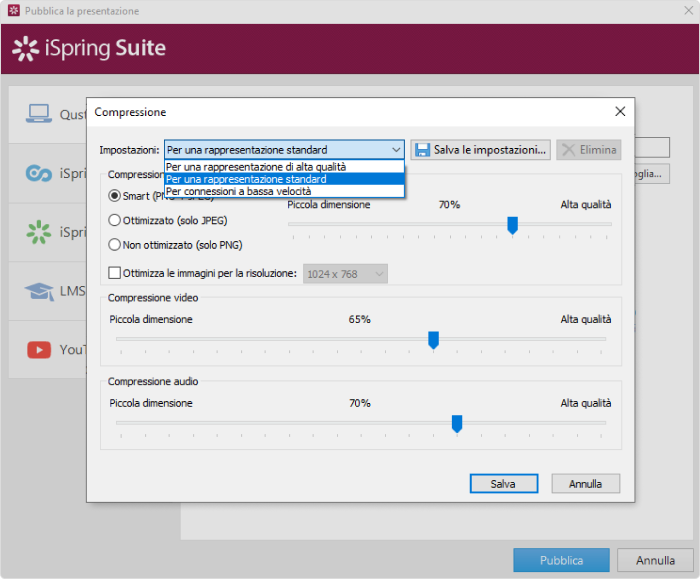Image resolution: width=700 pixels, height=579 pixels.
Task: Click the Elimina button
Action: [x=588, y=150]
